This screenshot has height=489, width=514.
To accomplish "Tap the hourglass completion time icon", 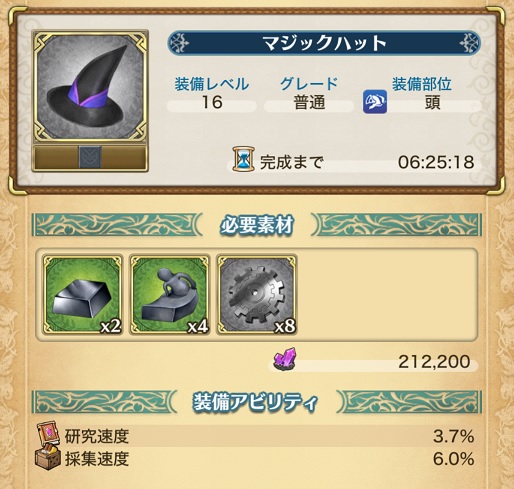I will coord(244,159).
